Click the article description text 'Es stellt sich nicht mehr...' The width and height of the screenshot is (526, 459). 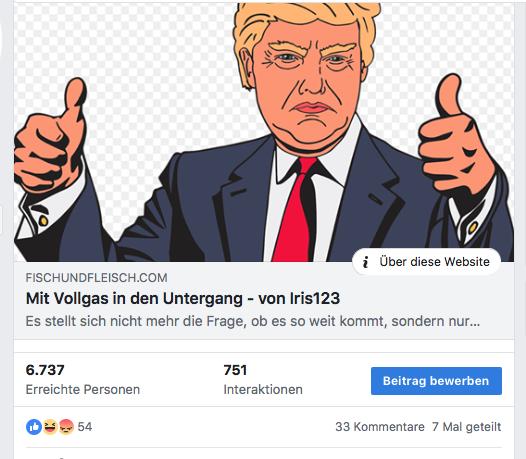point(253,321)
